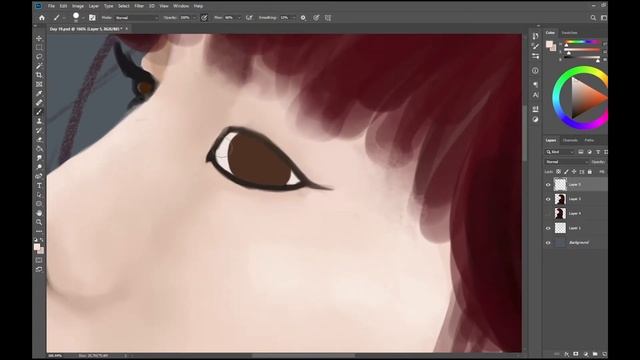
Task: Select the Shape tool
Action: coord(39,204)
